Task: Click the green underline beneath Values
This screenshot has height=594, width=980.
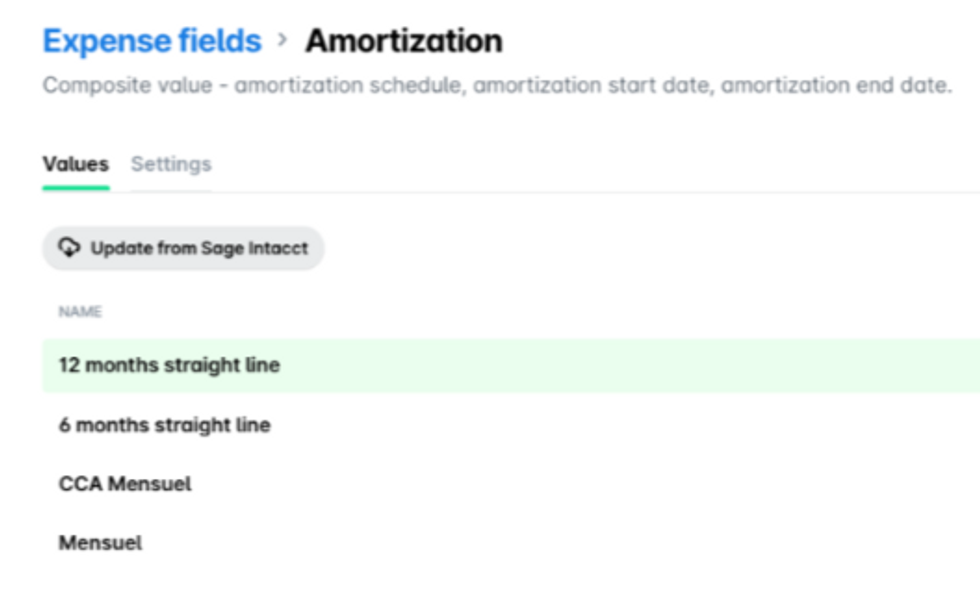Action: [x=75, y=187]
